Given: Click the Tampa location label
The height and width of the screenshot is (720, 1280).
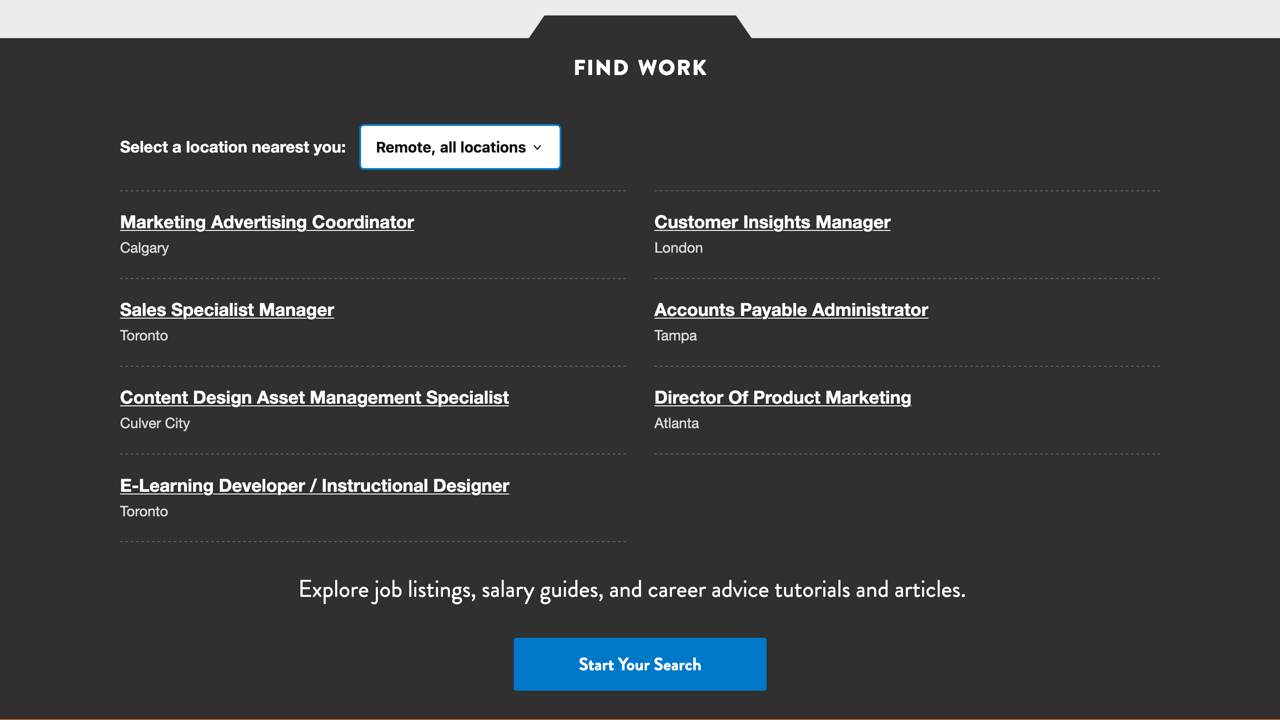Looking at the screenshot, I should coord(675,335).
